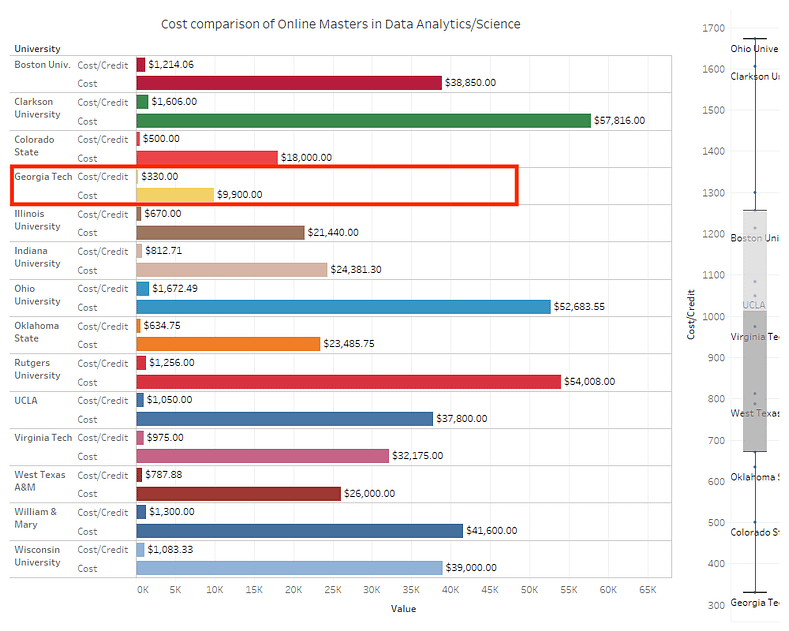
Task: Select the 'Georgia Te' label in box plot
Action: tap(755, 603)
